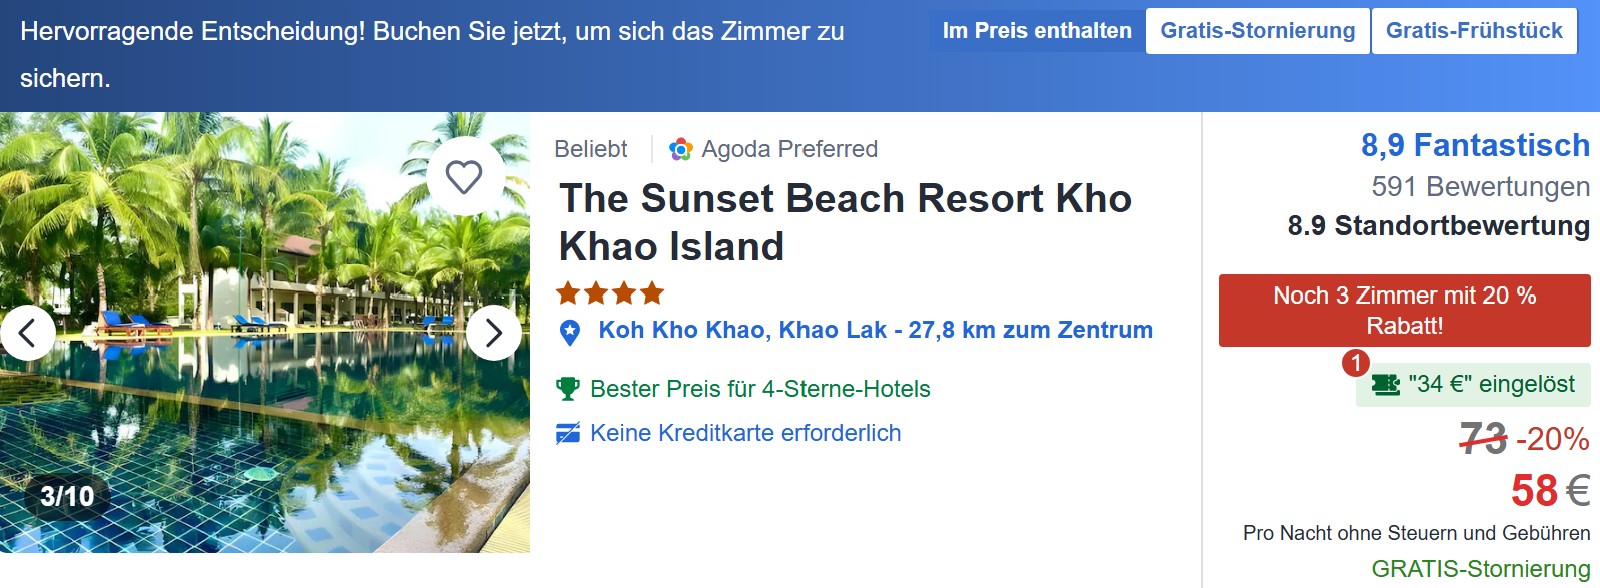
Task: Save hotel with the heart favorite icon
Action: 464,177
